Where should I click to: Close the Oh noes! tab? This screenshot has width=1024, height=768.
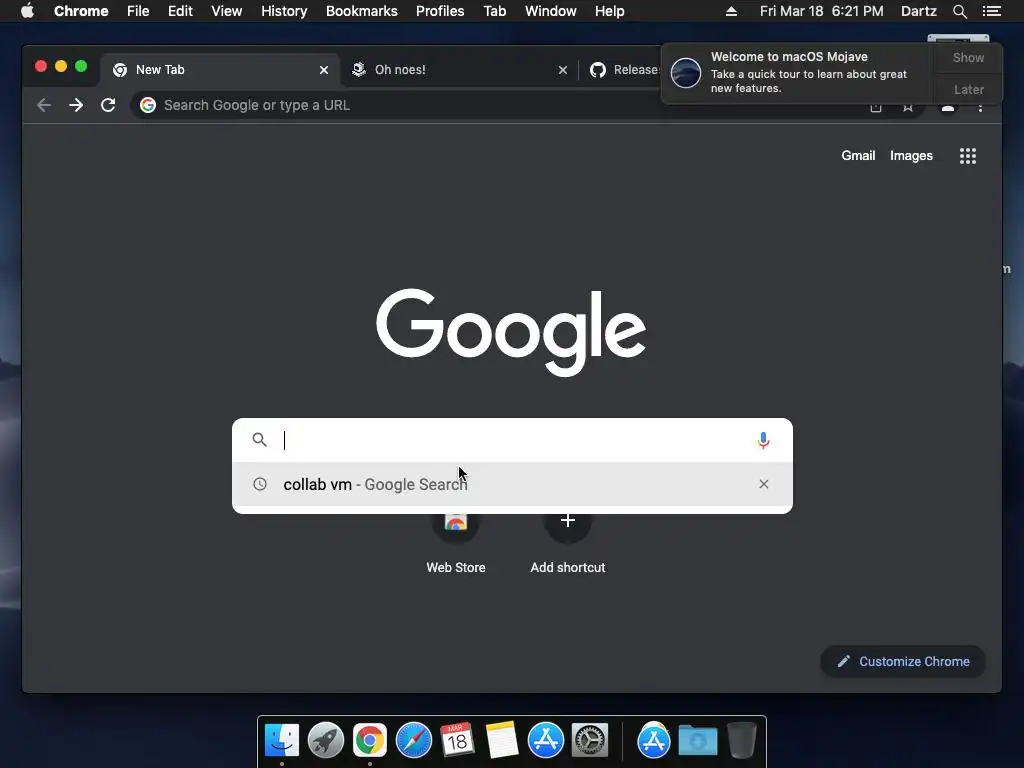(563, 70)
